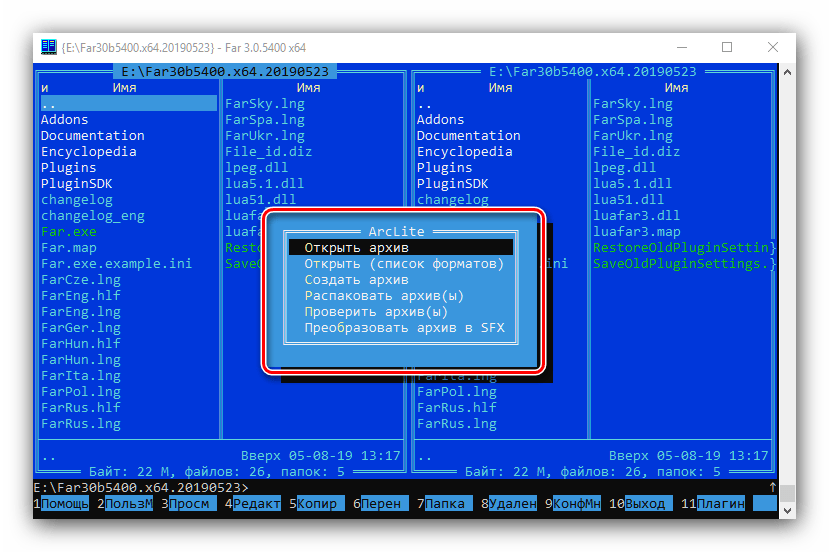Click the 5 Копир function key button

click(317, 503)
